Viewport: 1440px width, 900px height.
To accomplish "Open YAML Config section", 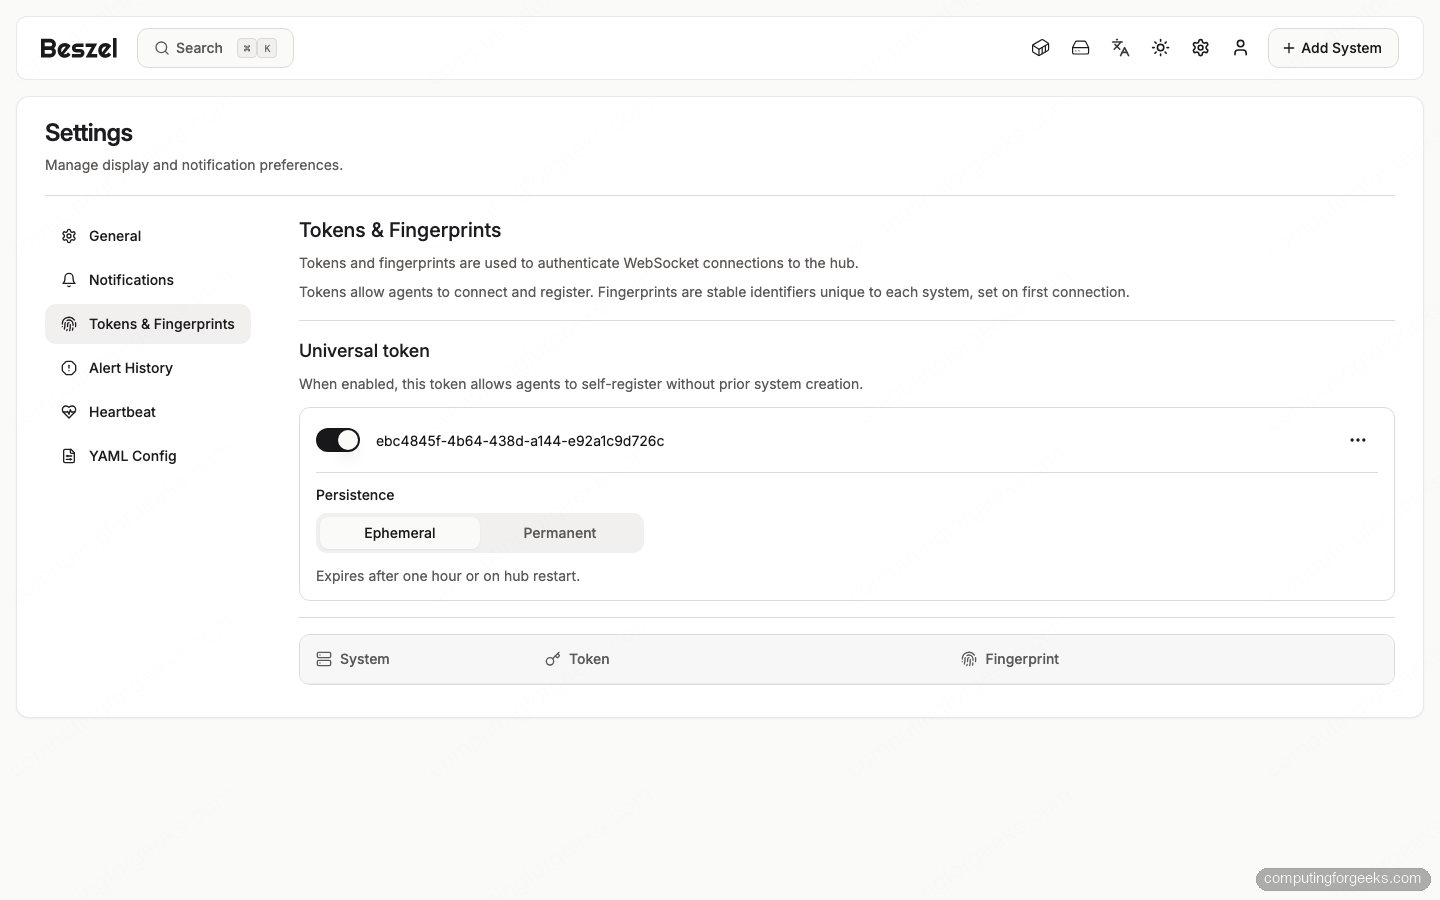I will coord(148,456).
